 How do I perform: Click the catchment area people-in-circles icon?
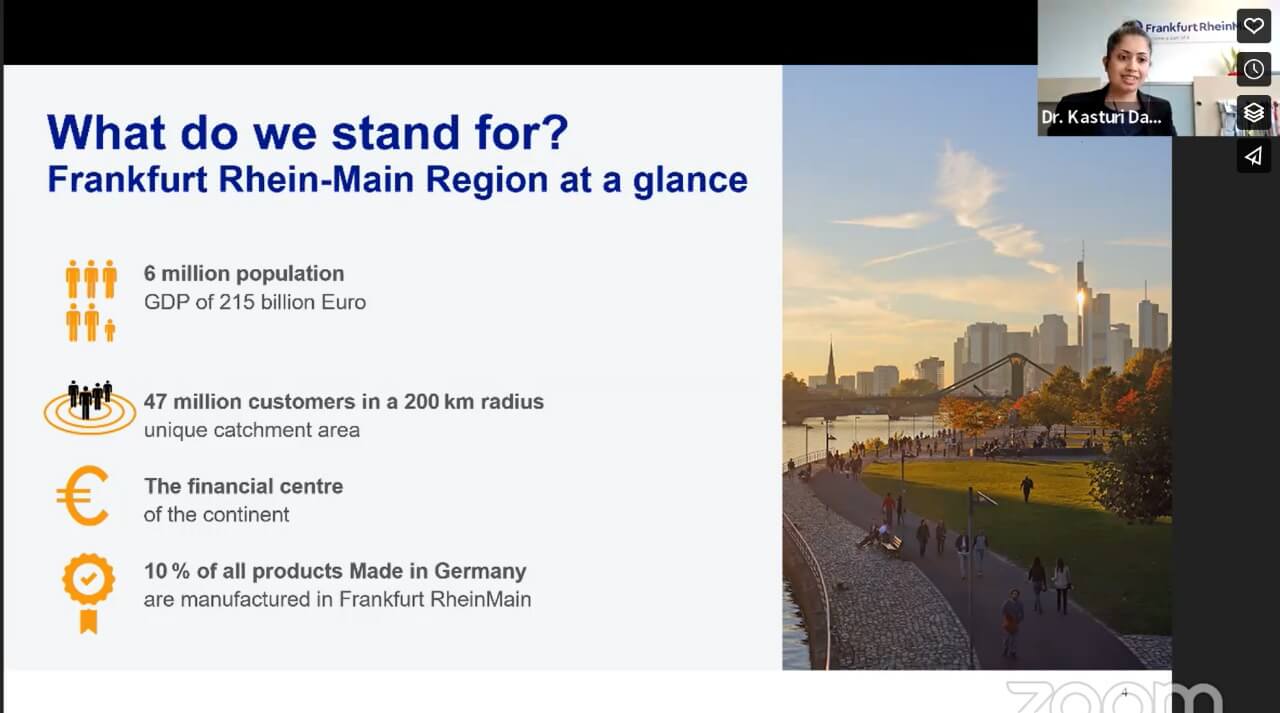click(x=90, y=407)
